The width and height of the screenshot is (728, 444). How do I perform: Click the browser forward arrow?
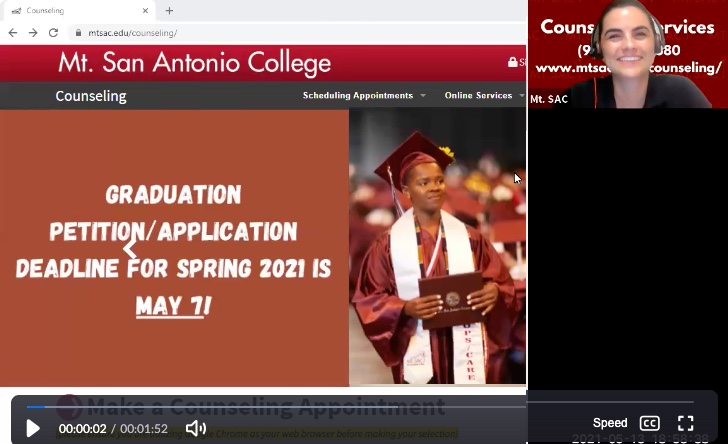coord(33,33)
